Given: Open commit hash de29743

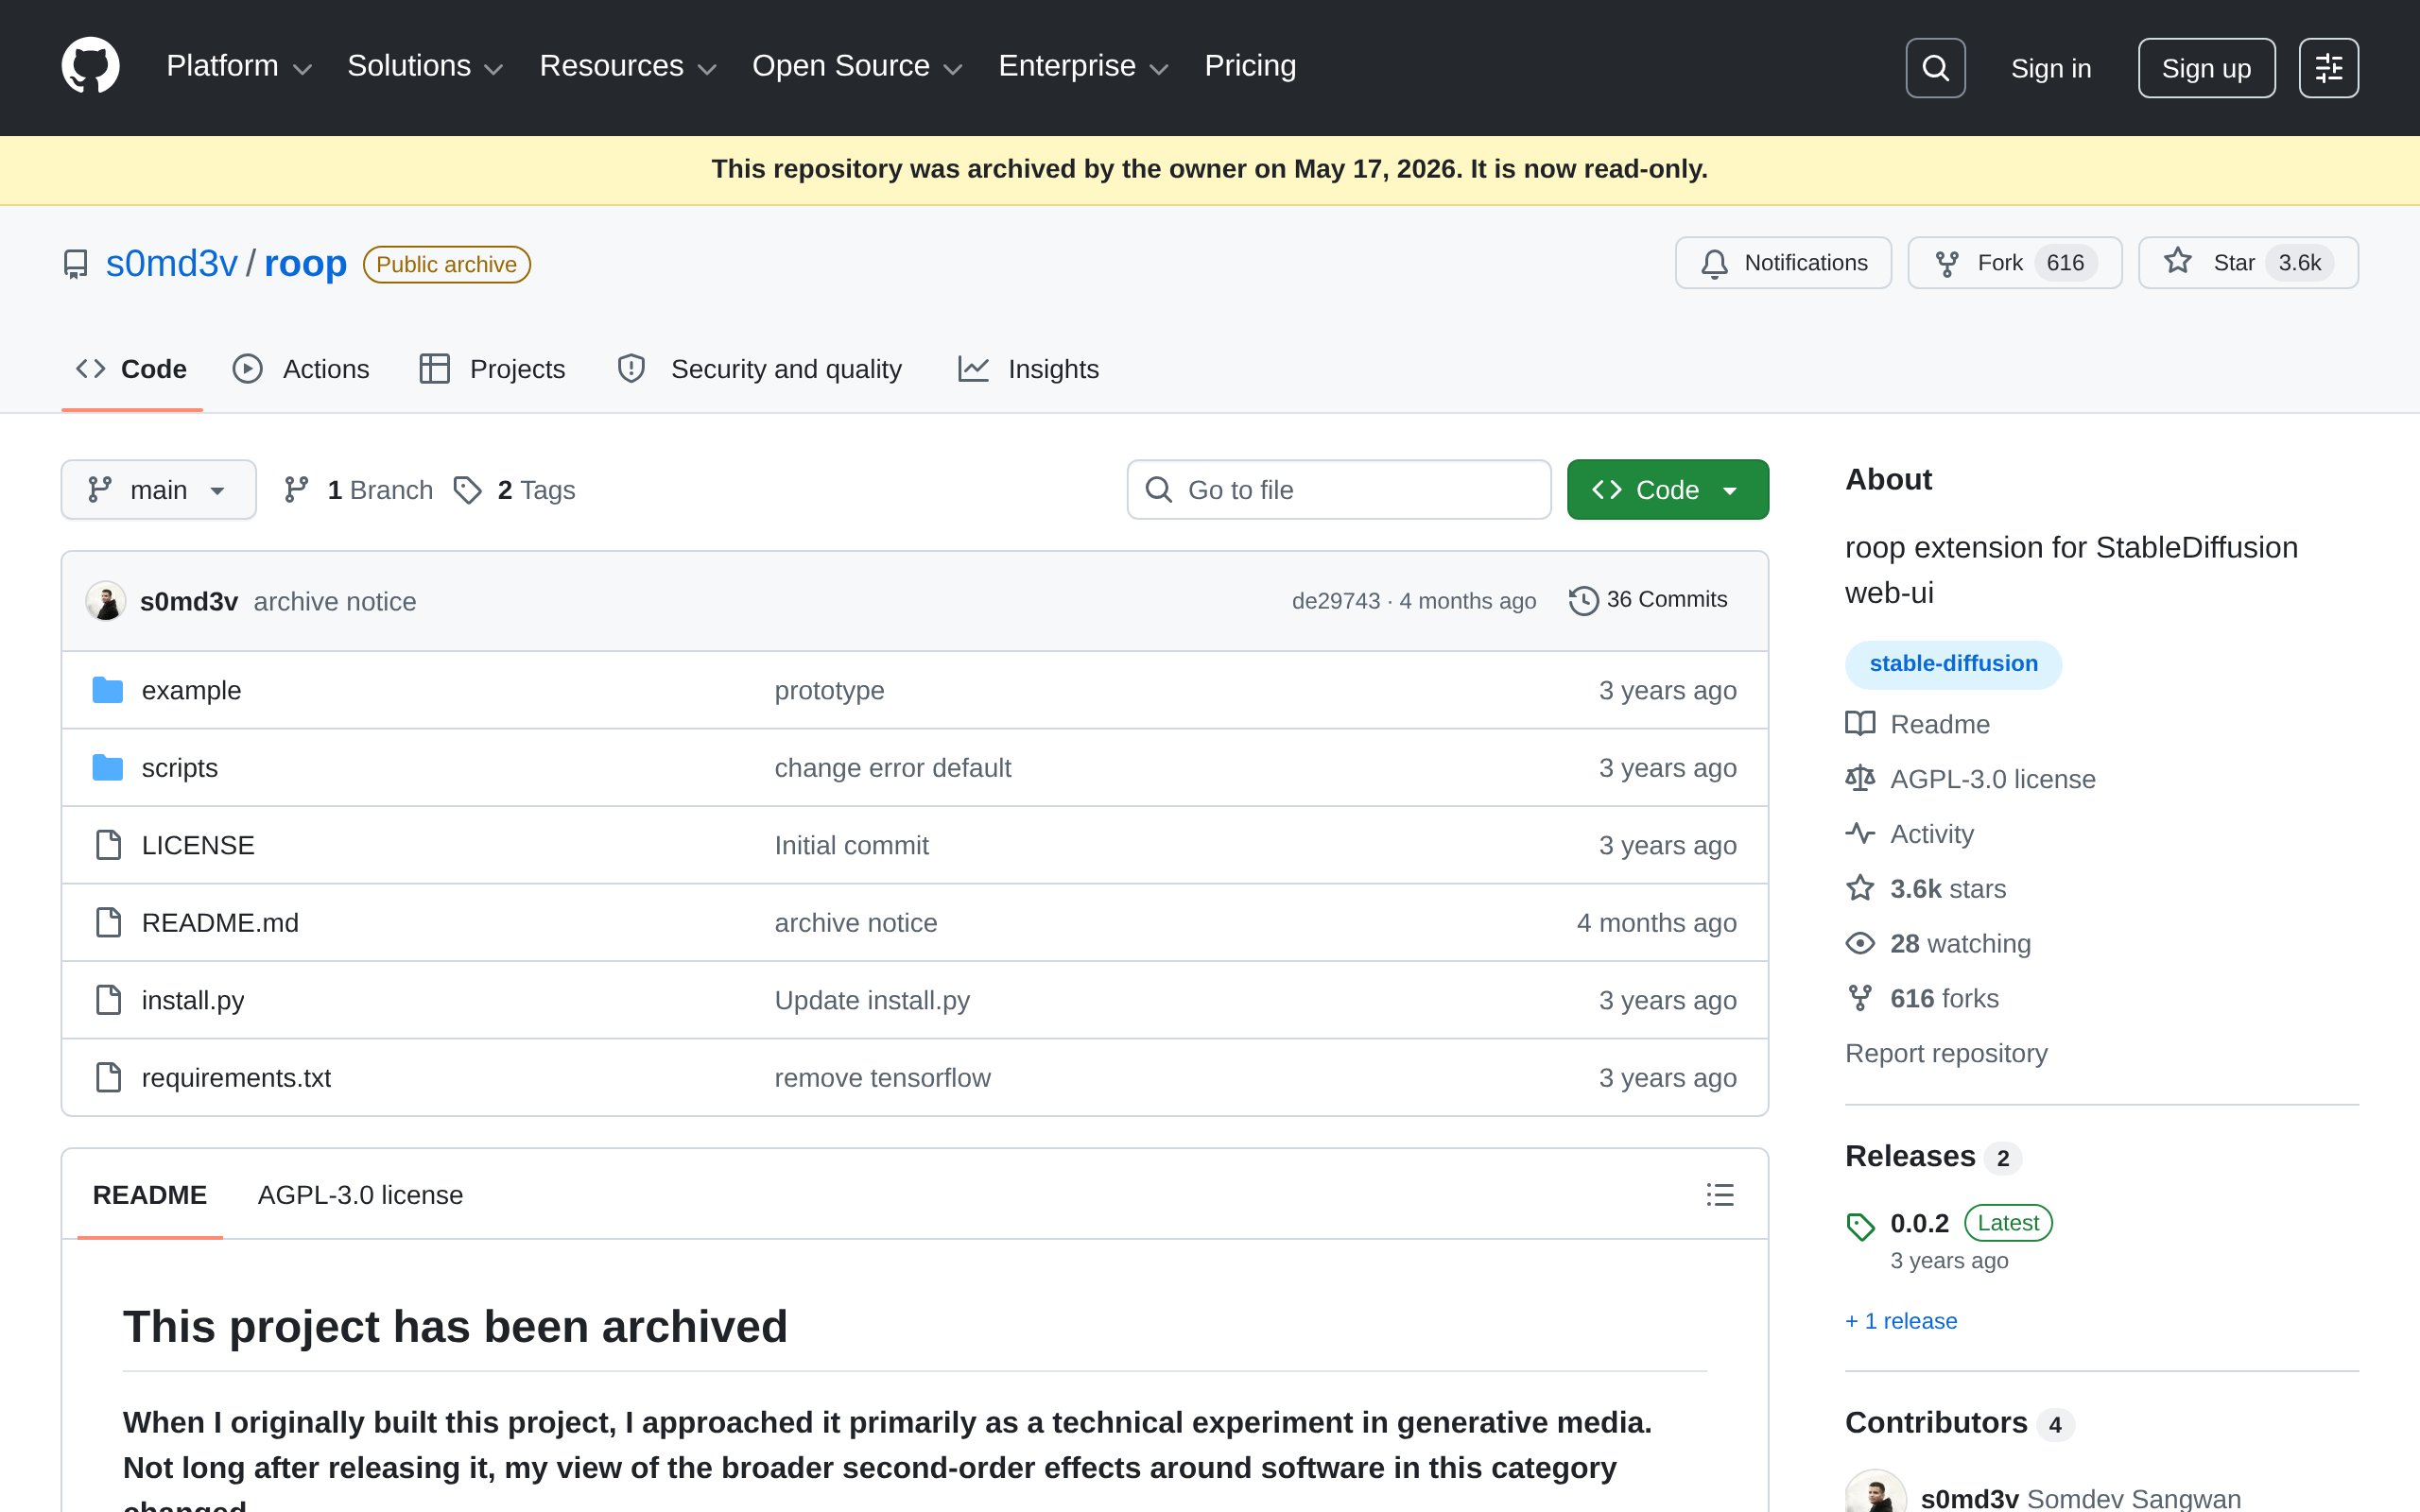Looking at the screenshot, I should click(x=1335, y=601).
